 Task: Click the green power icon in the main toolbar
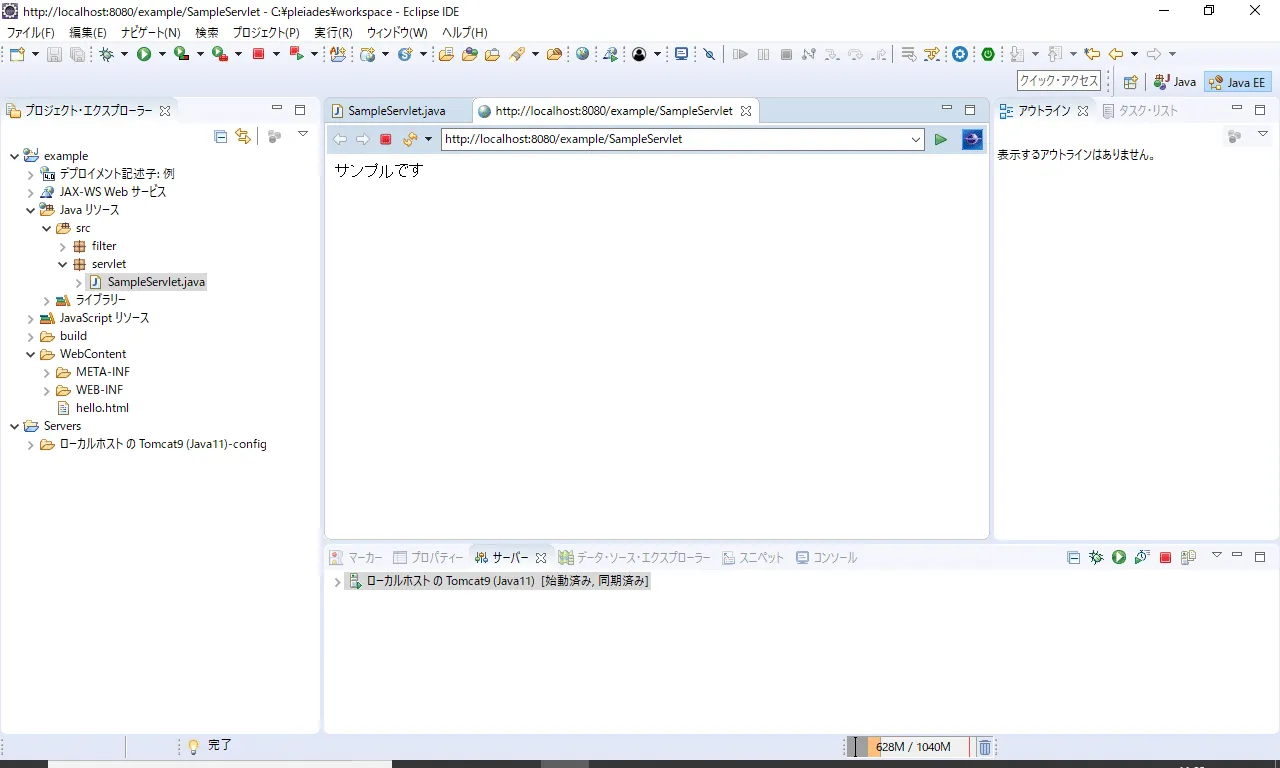coord(988,54)
